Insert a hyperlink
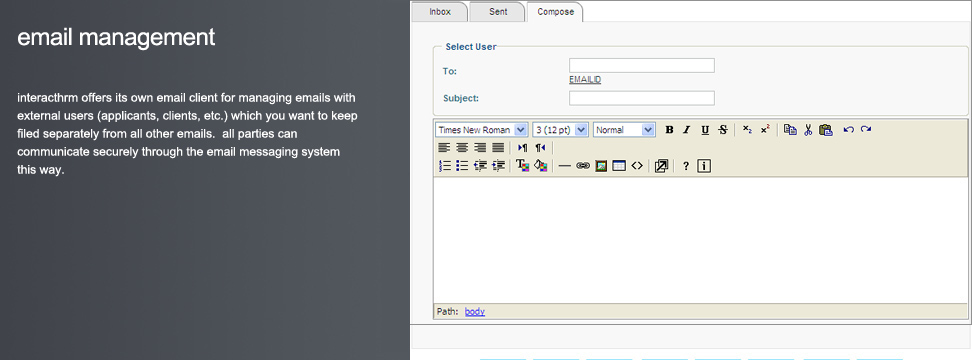Screen dimensions: 972x360 coord(582,166)
